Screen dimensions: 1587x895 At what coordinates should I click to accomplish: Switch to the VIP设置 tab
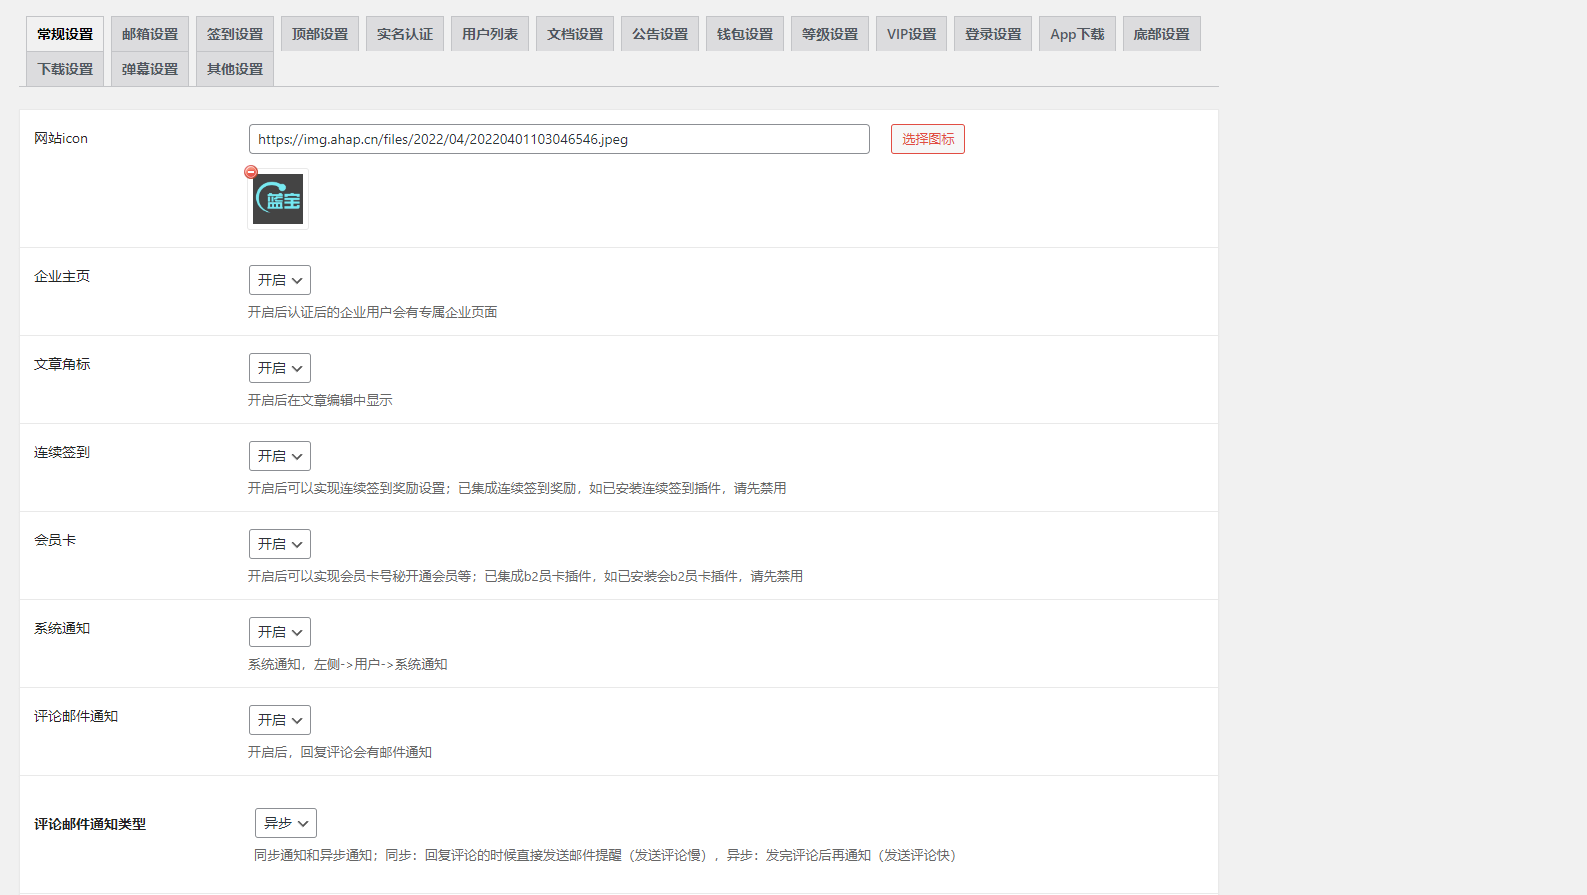(x=911, y=34)
